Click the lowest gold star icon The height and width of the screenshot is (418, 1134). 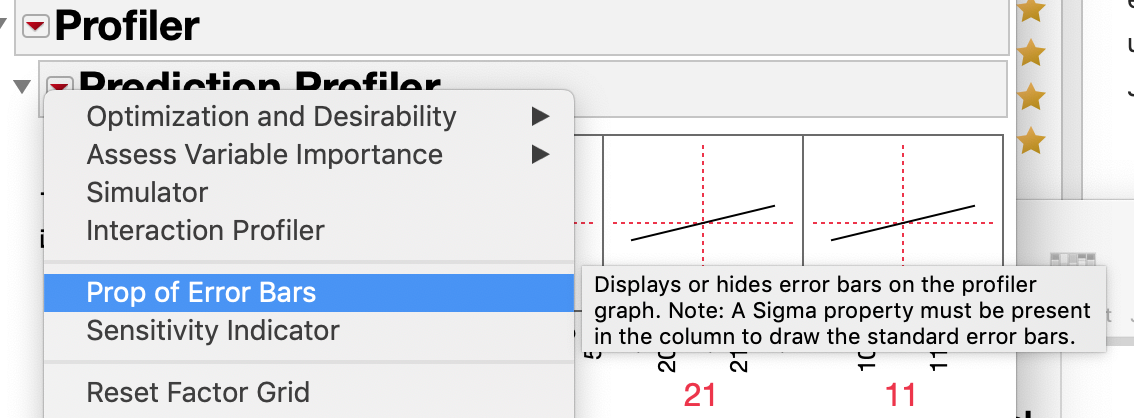point(1030,143)
